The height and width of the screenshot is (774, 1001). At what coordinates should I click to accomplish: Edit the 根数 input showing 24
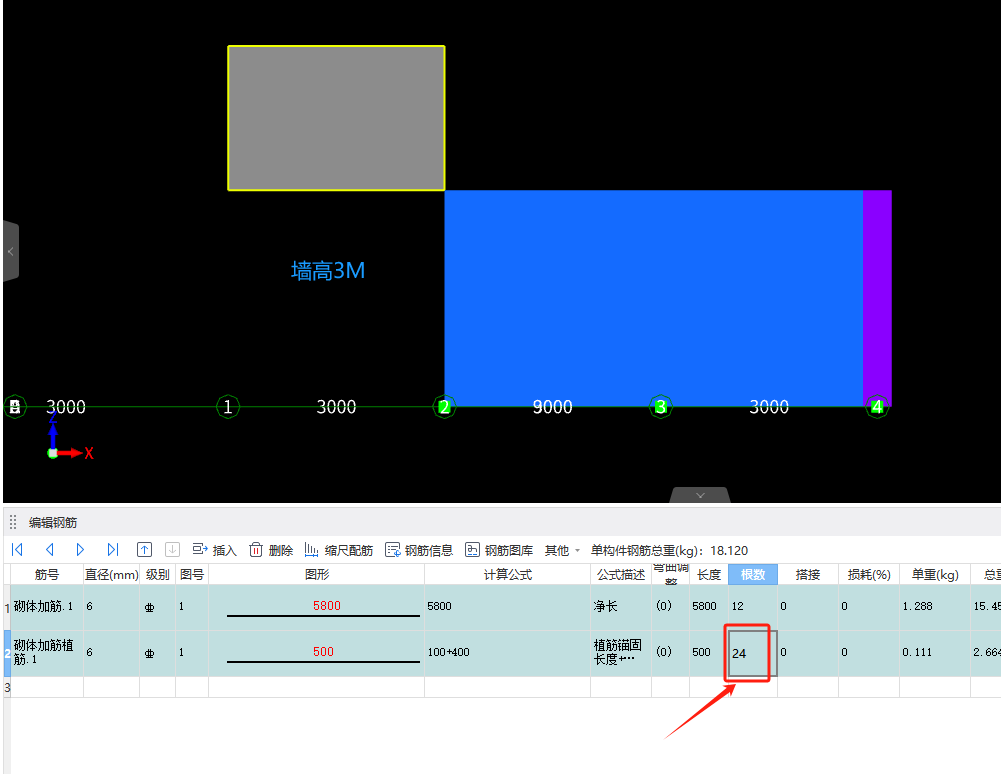click(x=753, y=653)
